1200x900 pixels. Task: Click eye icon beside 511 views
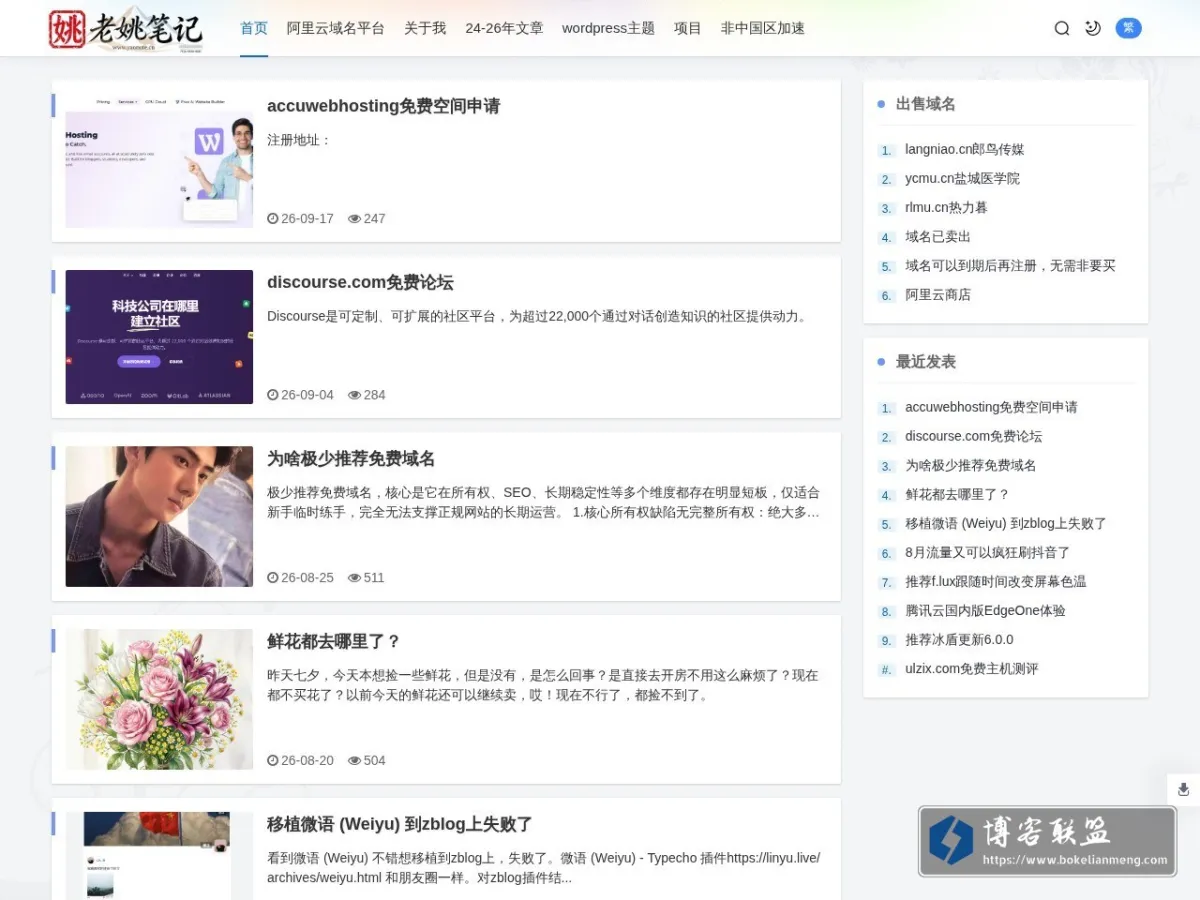tap(354, 578)
